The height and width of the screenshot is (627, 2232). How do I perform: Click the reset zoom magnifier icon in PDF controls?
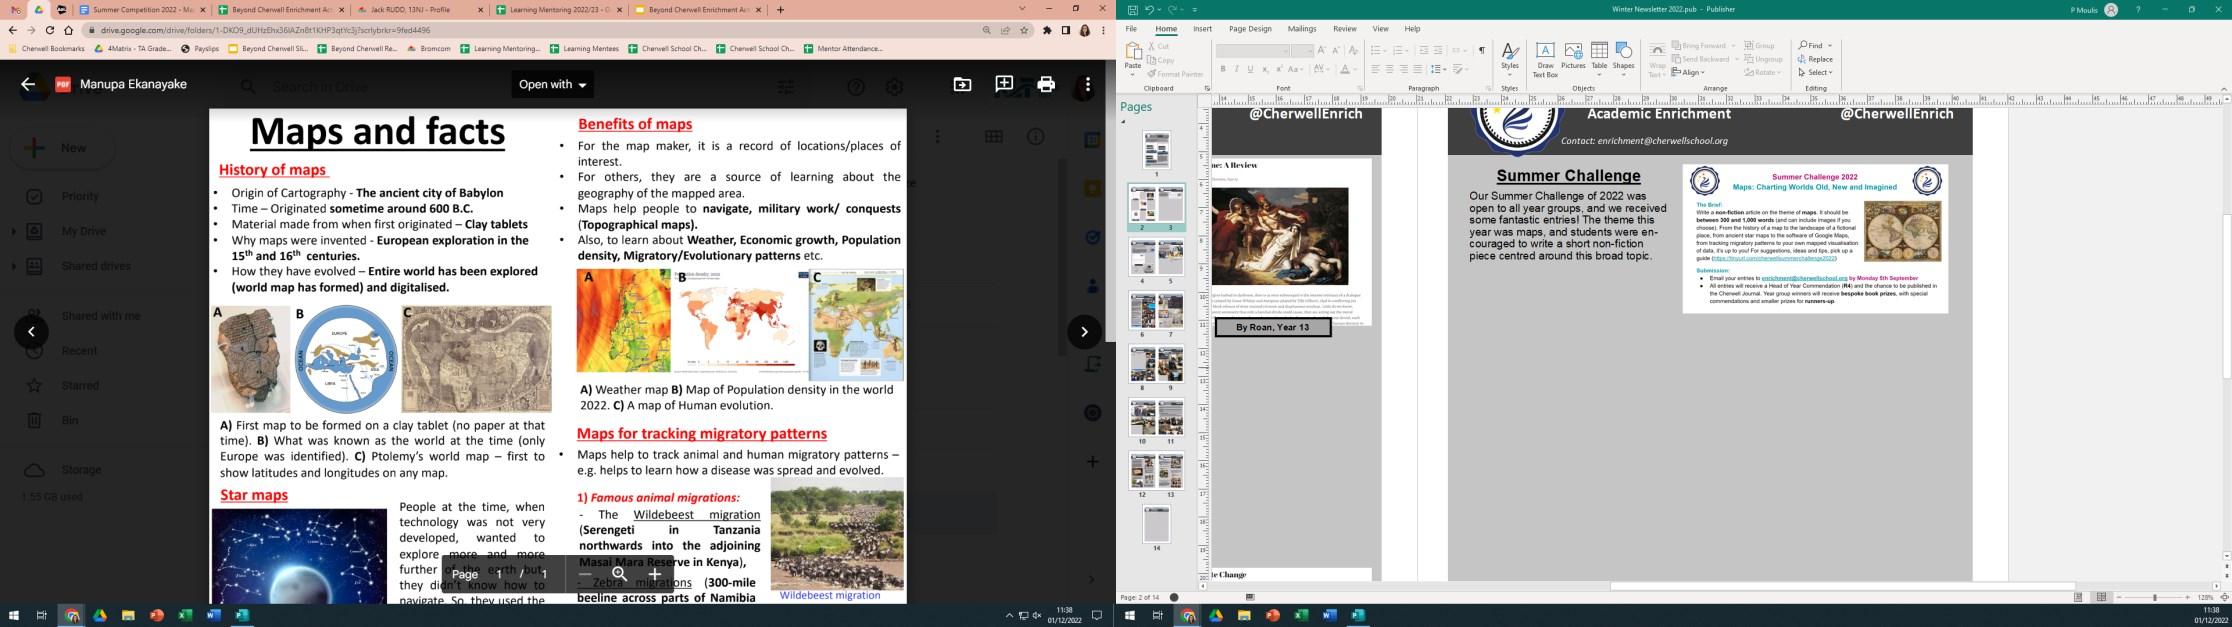620,574
